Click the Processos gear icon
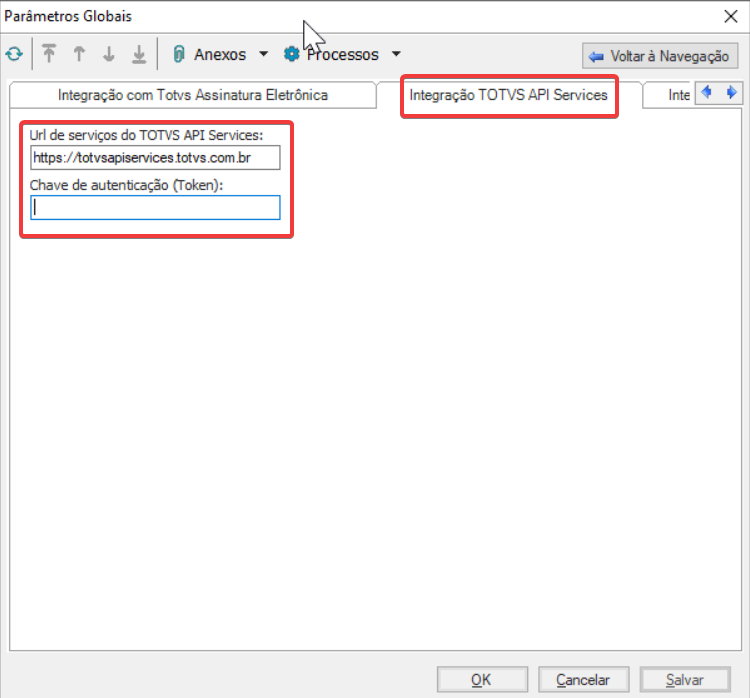The height and width of the screenshot is (698, 750). tap(292, 54)
